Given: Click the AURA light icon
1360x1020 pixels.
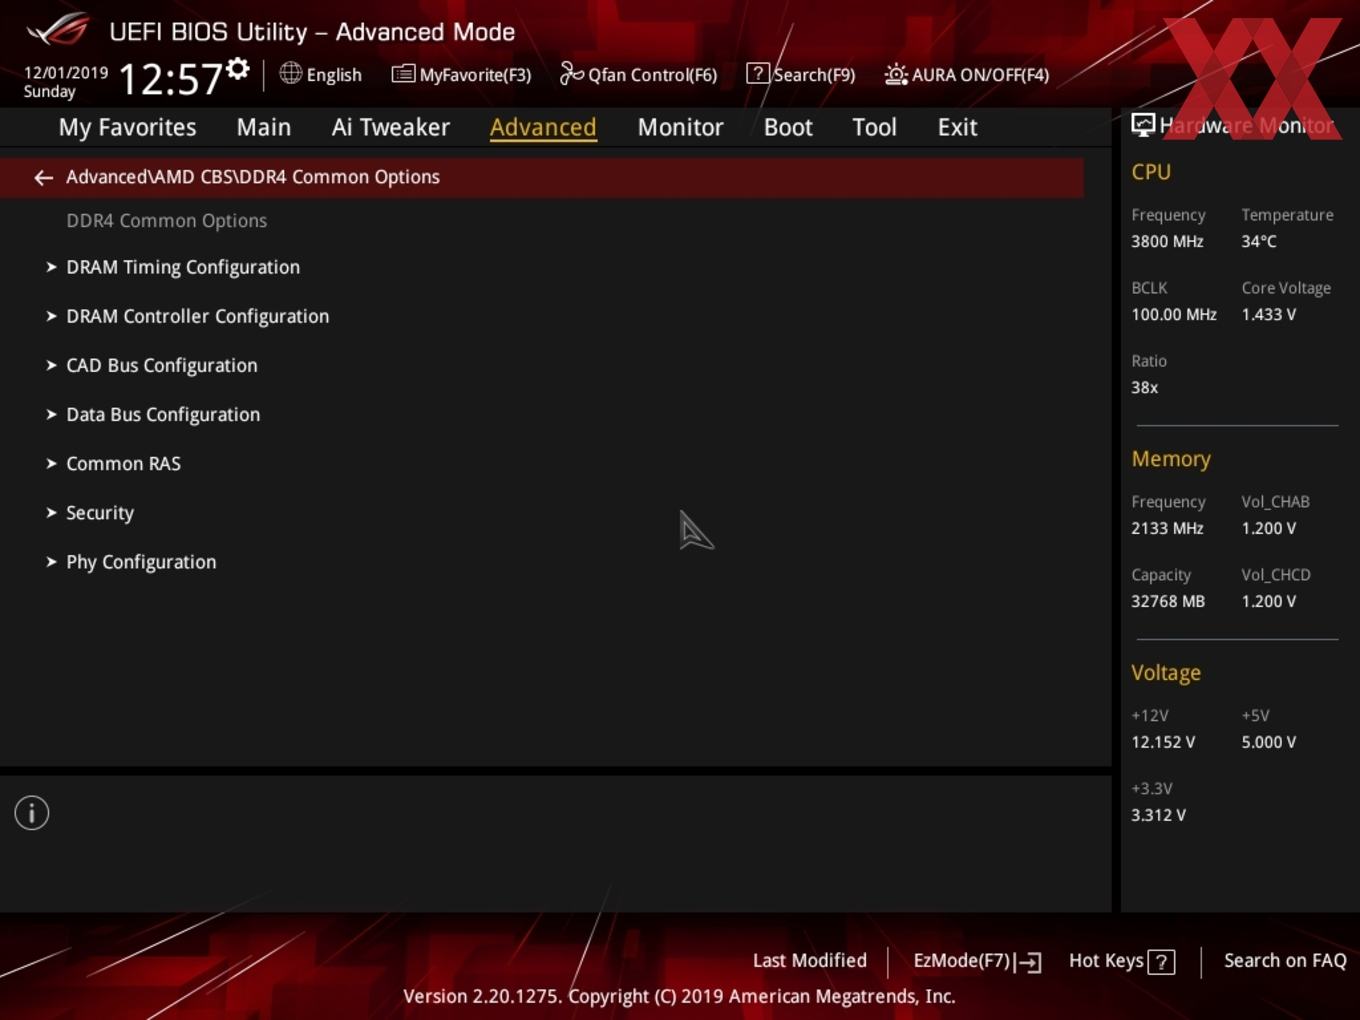Looking at the screenshot, I should (x=896, y=74).
